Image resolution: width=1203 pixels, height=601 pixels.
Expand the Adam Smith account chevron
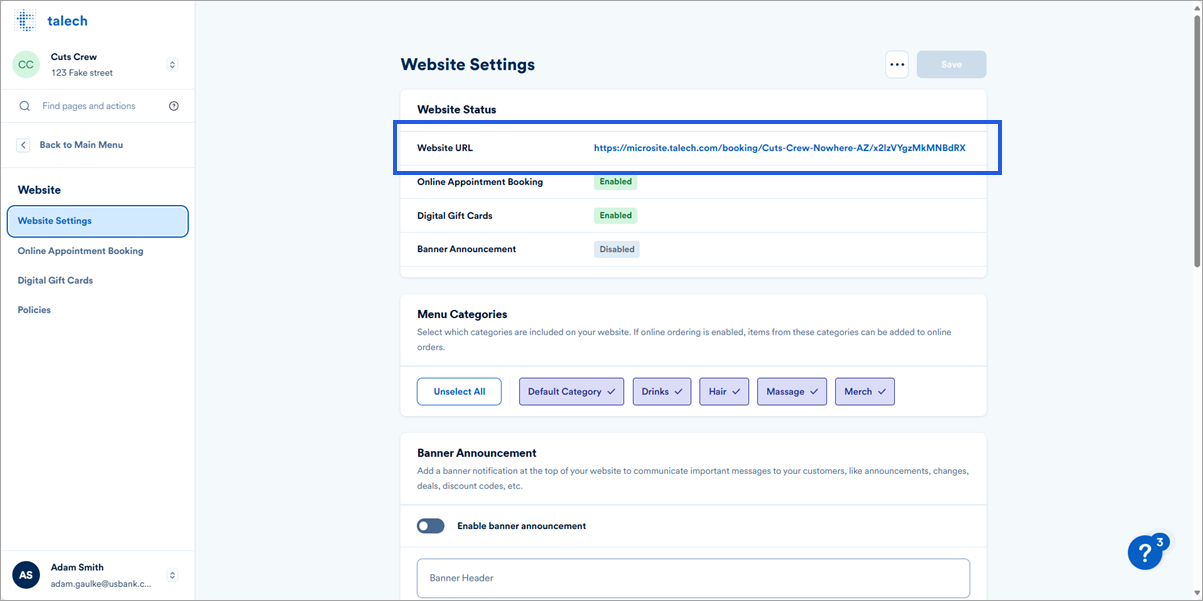coord(171,574)
